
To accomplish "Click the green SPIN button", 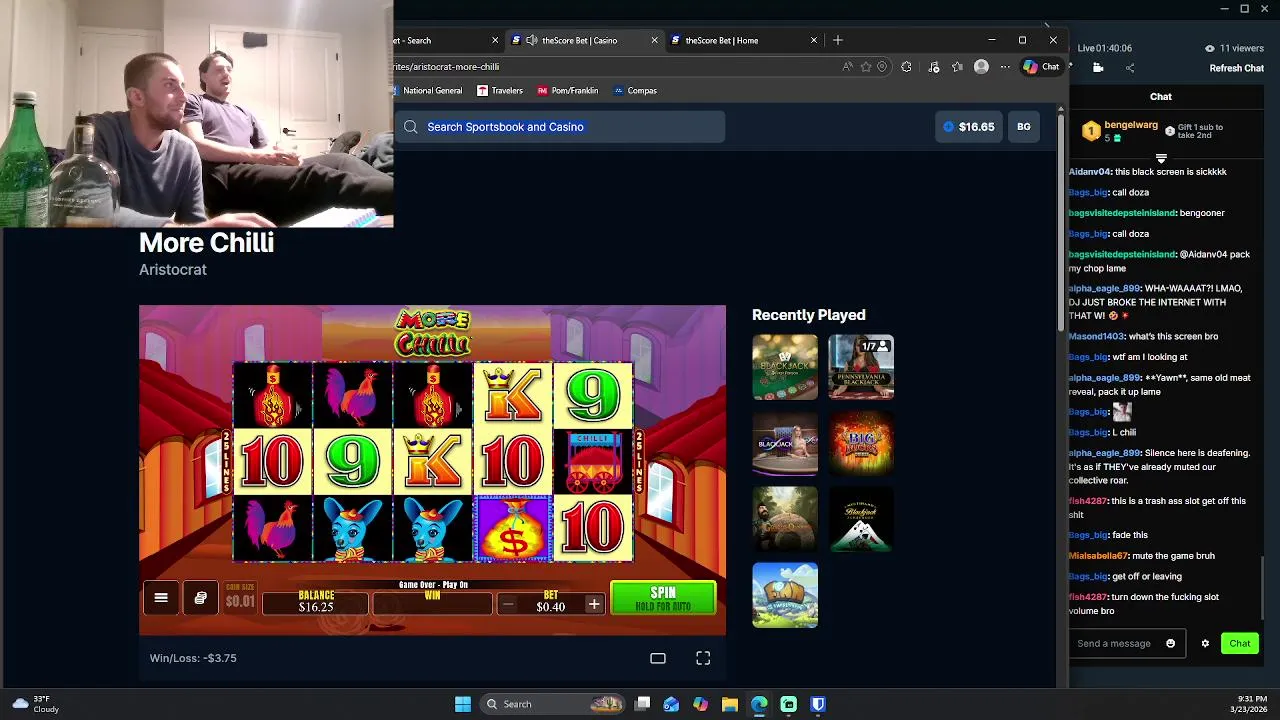I will pos(663,598).
